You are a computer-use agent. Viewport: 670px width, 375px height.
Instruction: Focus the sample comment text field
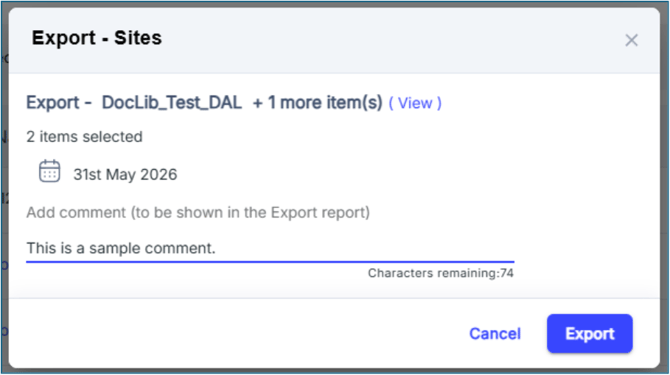(270, 248)
